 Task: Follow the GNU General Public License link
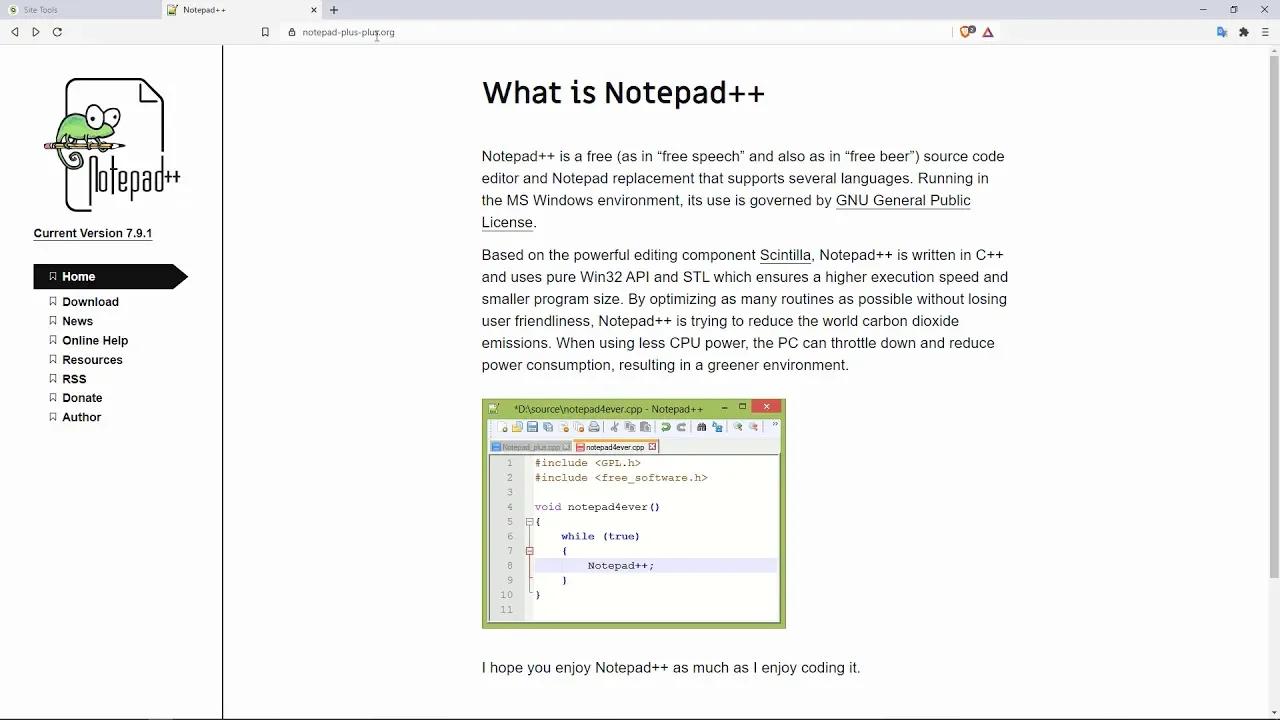coord(903,200)
